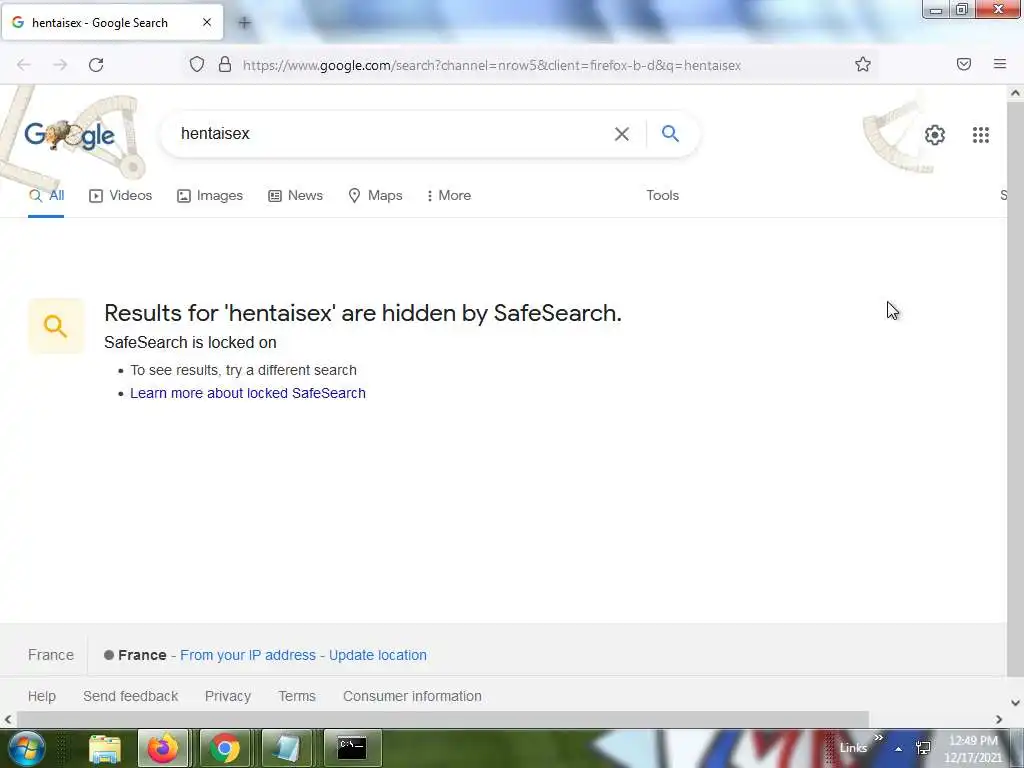Click inside the Google search input field
This screenshot has width=1024, height=768.
click(392, 134)
